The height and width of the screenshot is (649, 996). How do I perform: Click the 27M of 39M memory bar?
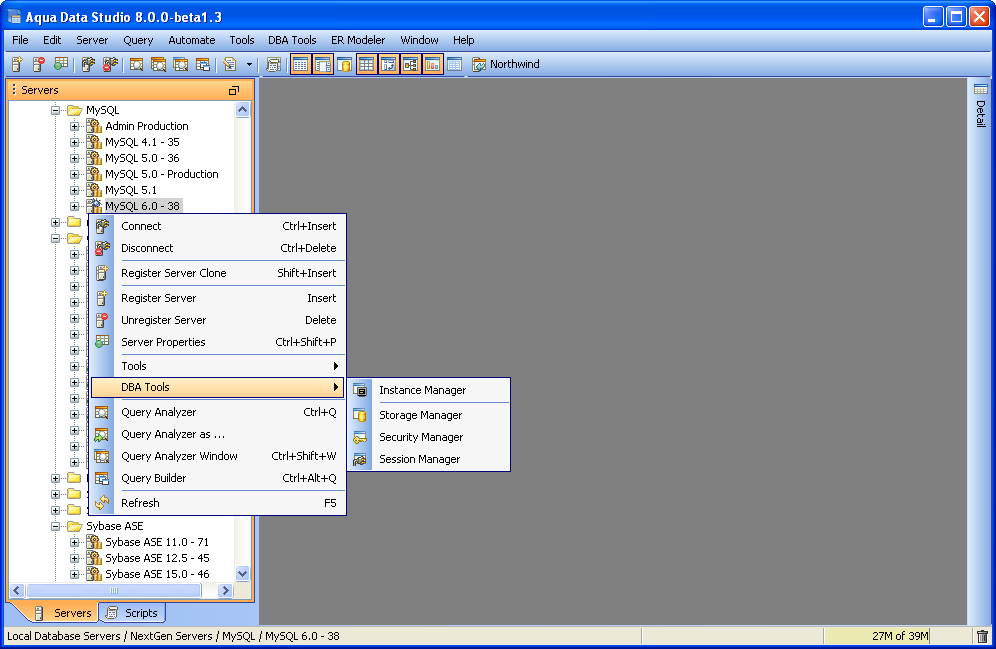pos(877,636)
